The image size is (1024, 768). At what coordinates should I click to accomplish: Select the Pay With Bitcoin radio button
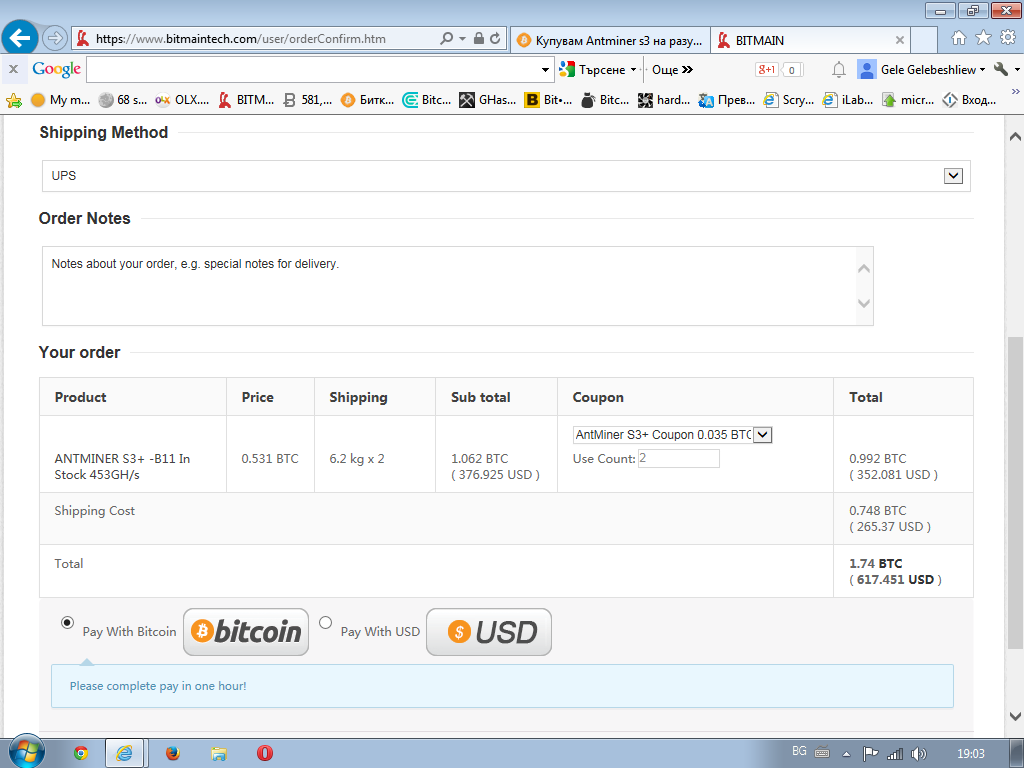(x=67, y=622)
